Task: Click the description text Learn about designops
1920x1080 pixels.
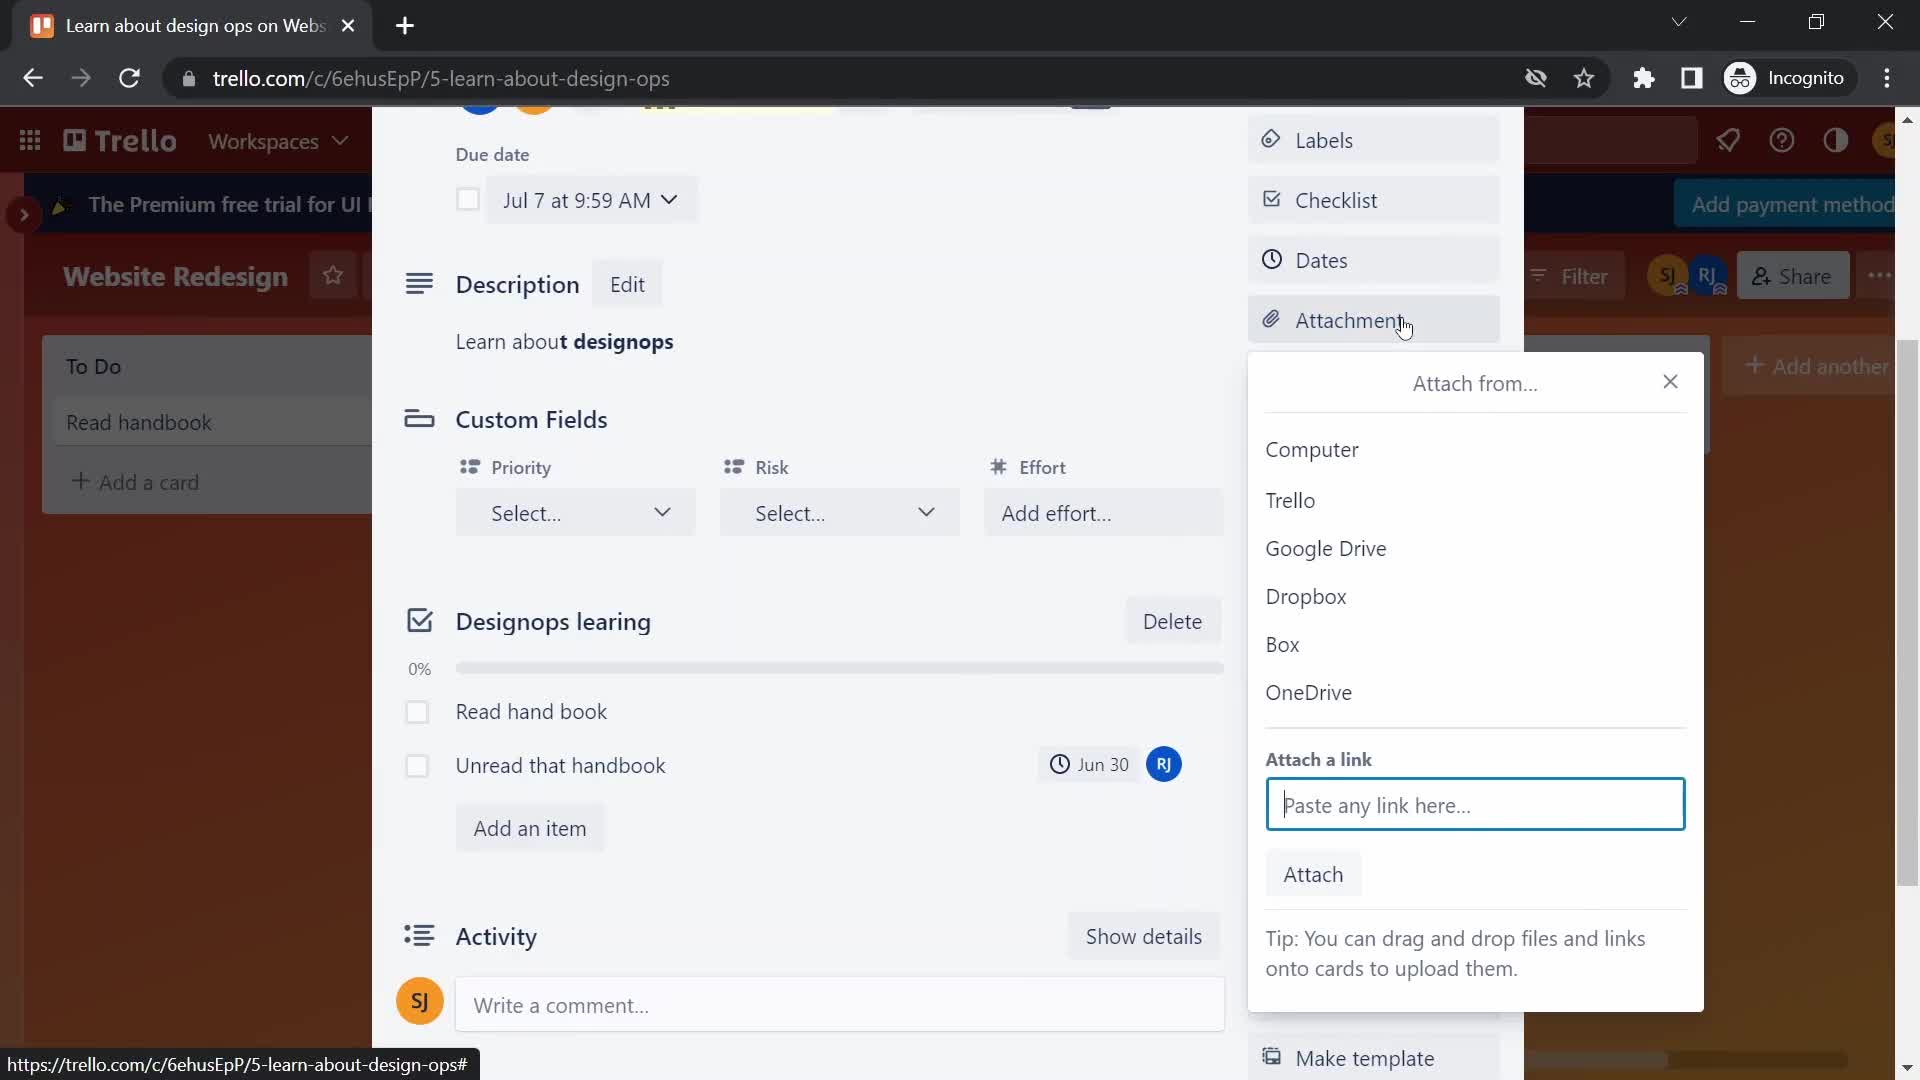Action: (564, 342)
